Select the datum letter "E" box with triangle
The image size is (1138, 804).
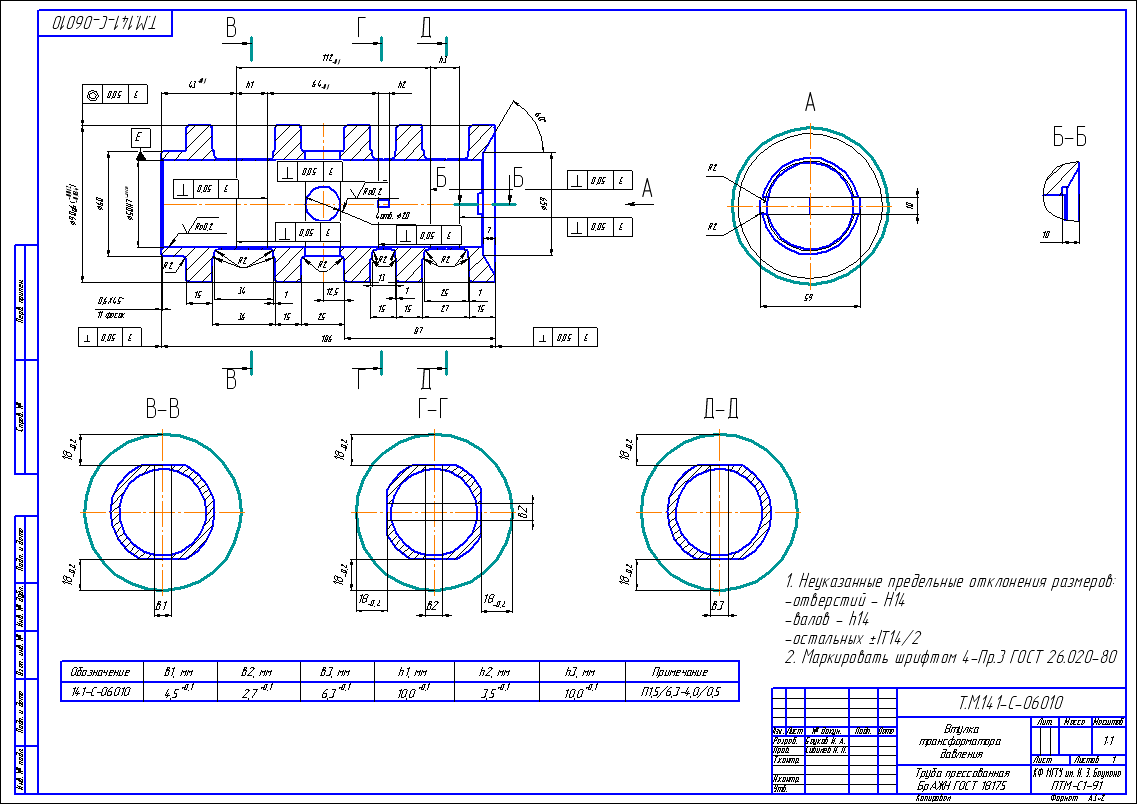[x=140, y=138]
